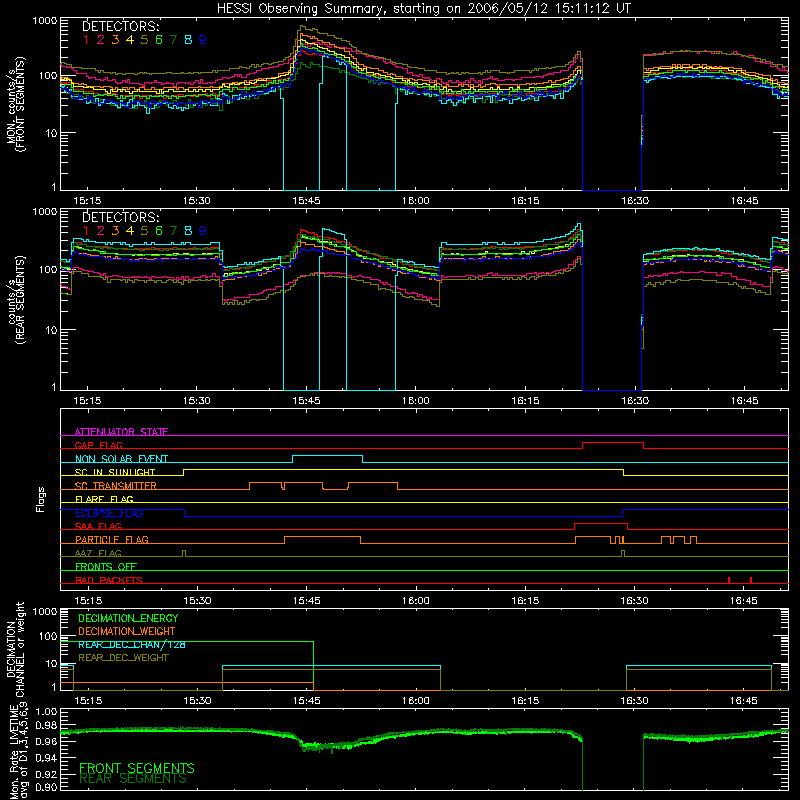Image resolution: width=800 pixels, height=800 pixels.
Task: Select detector 5 in the front segments legend
Action: point(144,40)
